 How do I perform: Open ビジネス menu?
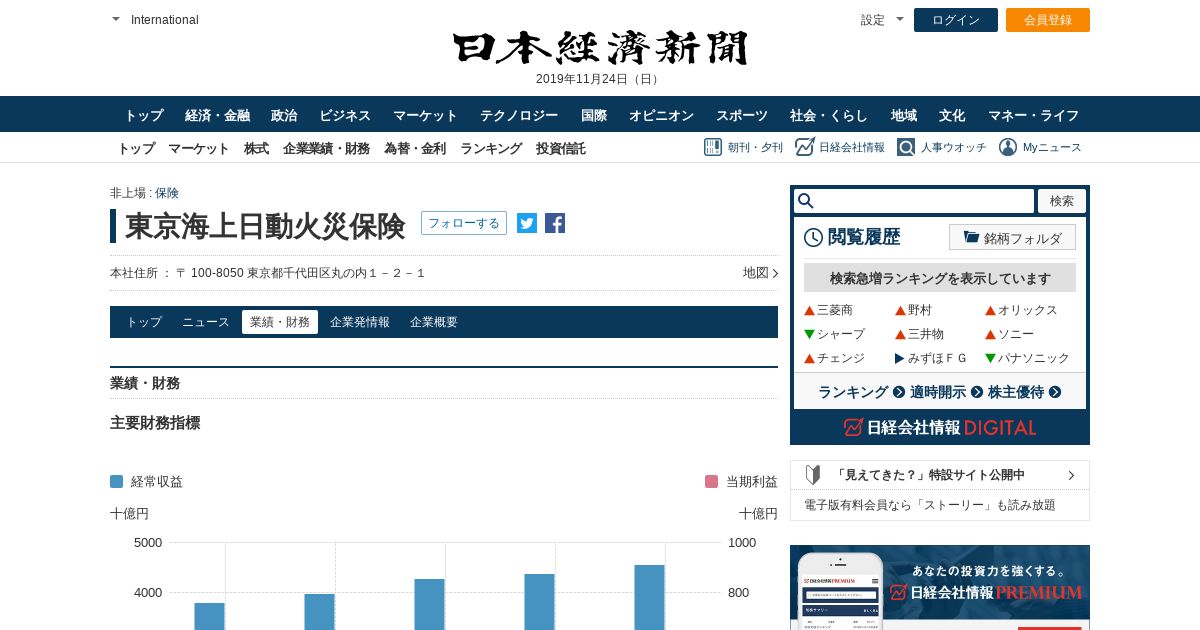[345, 115]
